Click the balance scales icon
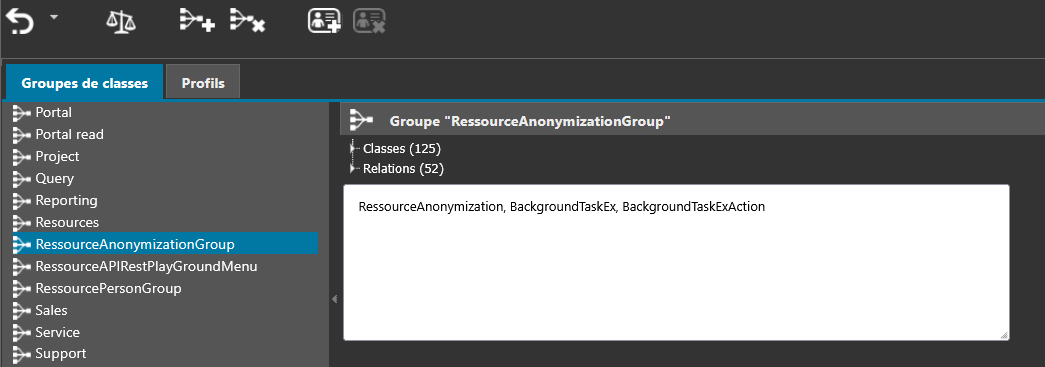The height and width of the screenshot is (367, 1045). pyautogui.click(x=121, y=22)
